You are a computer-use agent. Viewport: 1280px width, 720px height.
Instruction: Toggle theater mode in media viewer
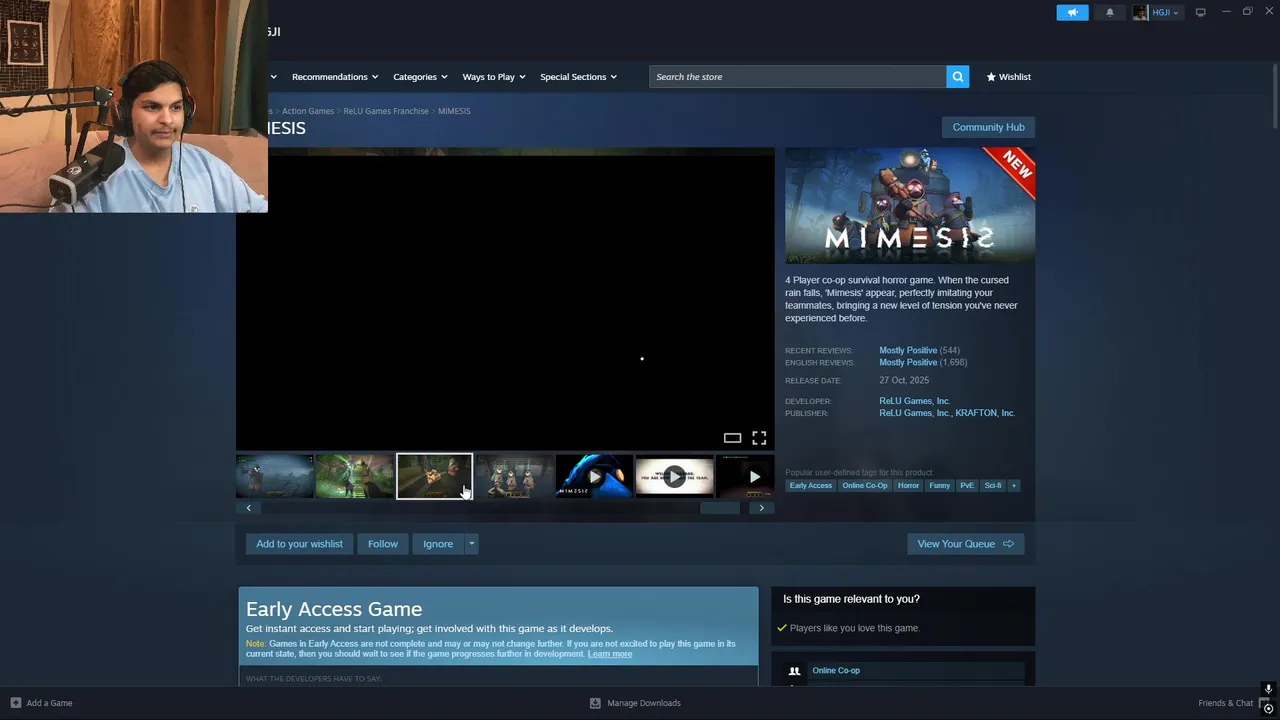click(732, 438)
